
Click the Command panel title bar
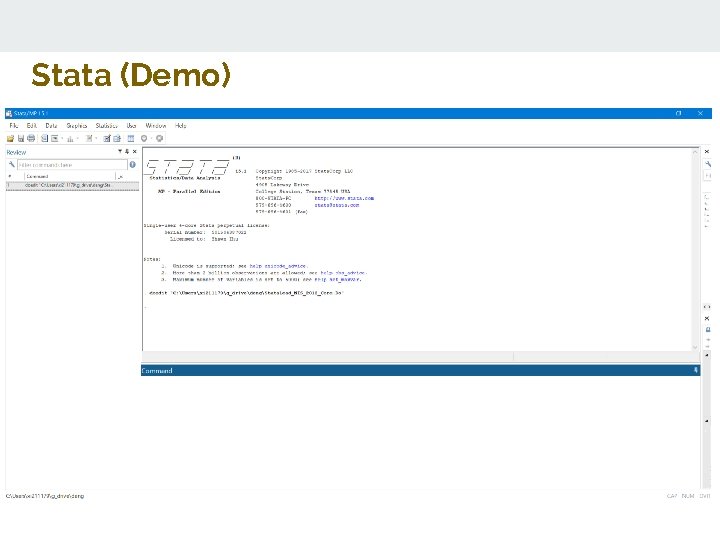coord(420,370)
